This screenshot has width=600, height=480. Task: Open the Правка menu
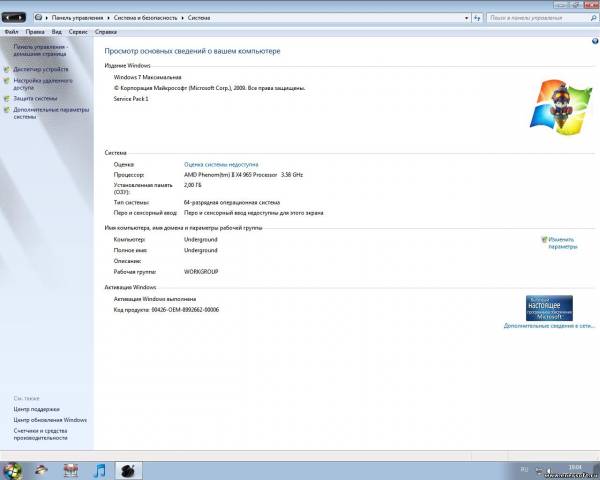35,32
